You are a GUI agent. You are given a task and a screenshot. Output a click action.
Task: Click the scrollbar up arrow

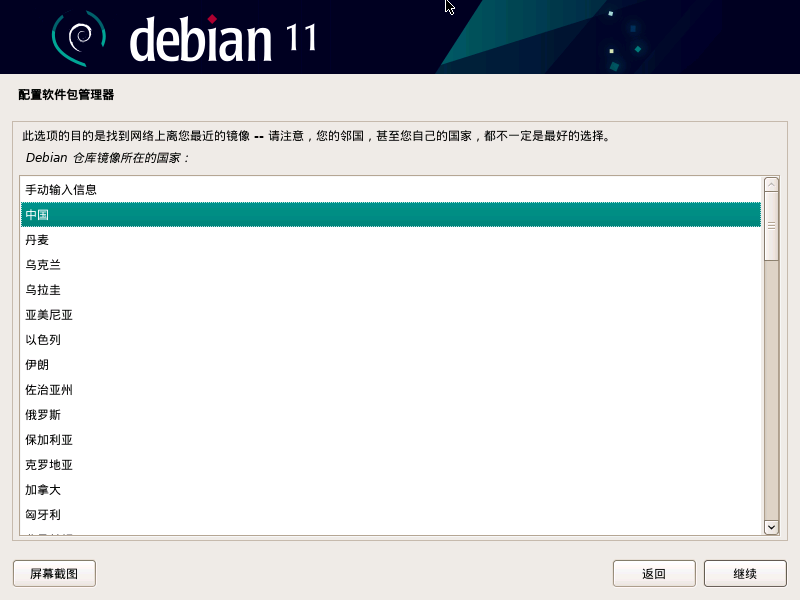click(x=771, y=184)
